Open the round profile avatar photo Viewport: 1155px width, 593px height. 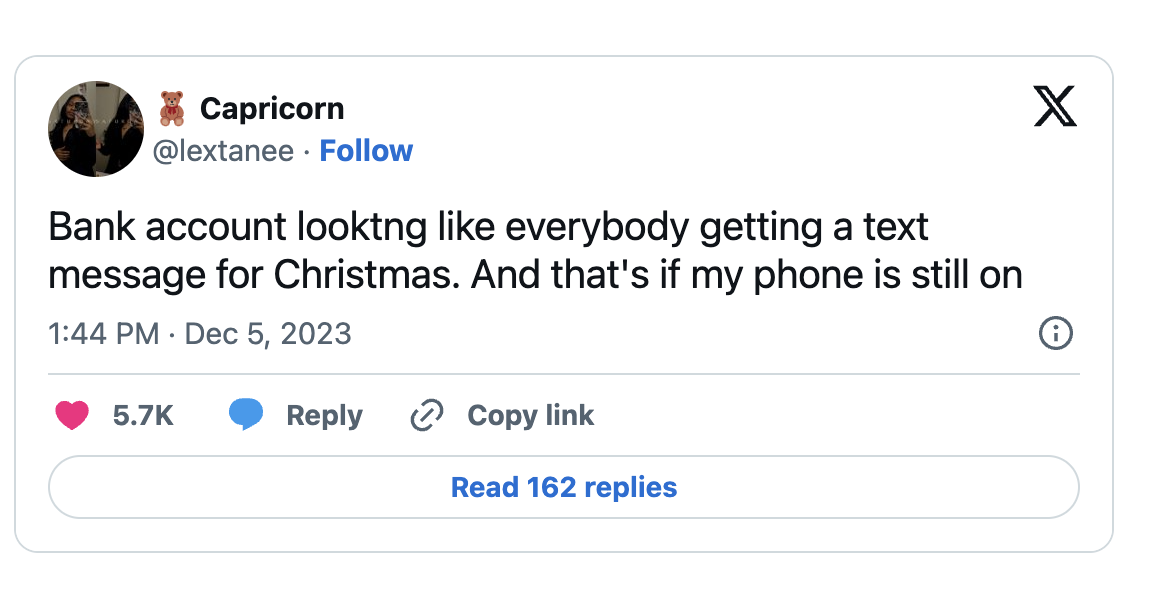click(x=96, y=129)
